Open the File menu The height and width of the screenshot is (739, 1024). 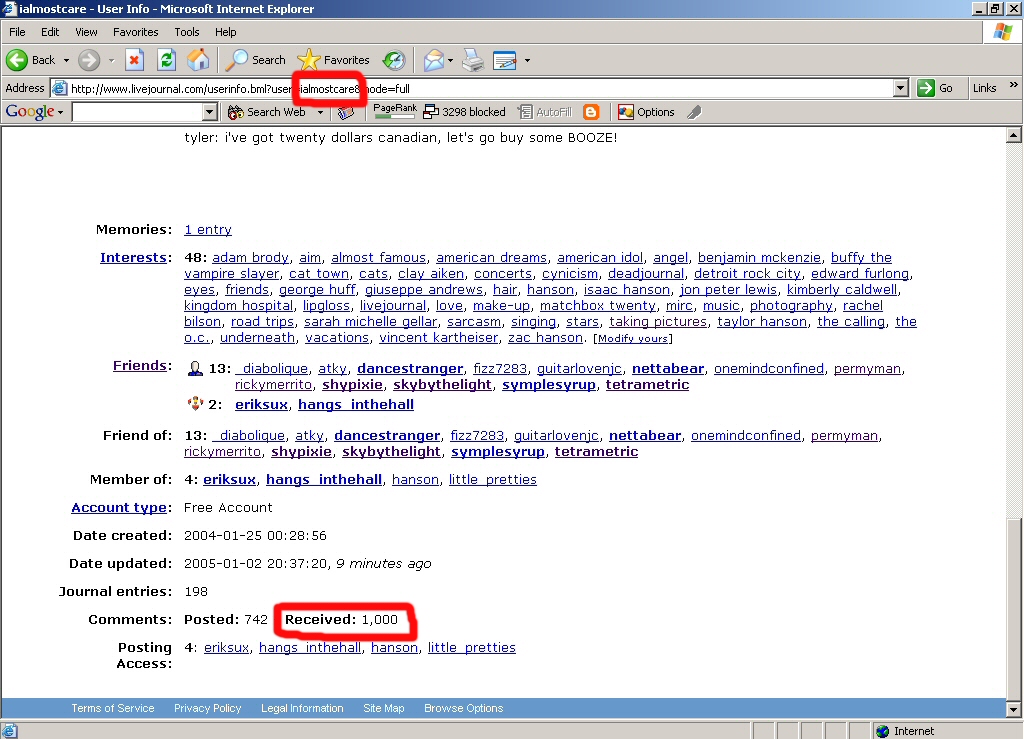click(x=17, y=32)
